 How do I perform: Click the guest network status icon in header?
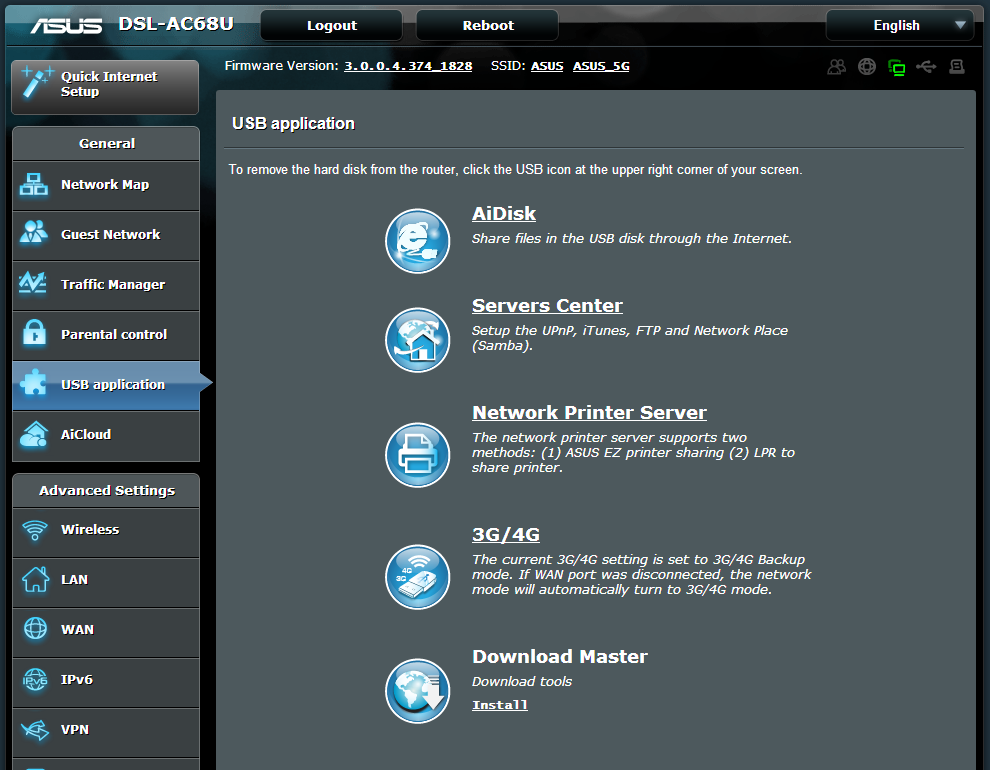(837, 66)
